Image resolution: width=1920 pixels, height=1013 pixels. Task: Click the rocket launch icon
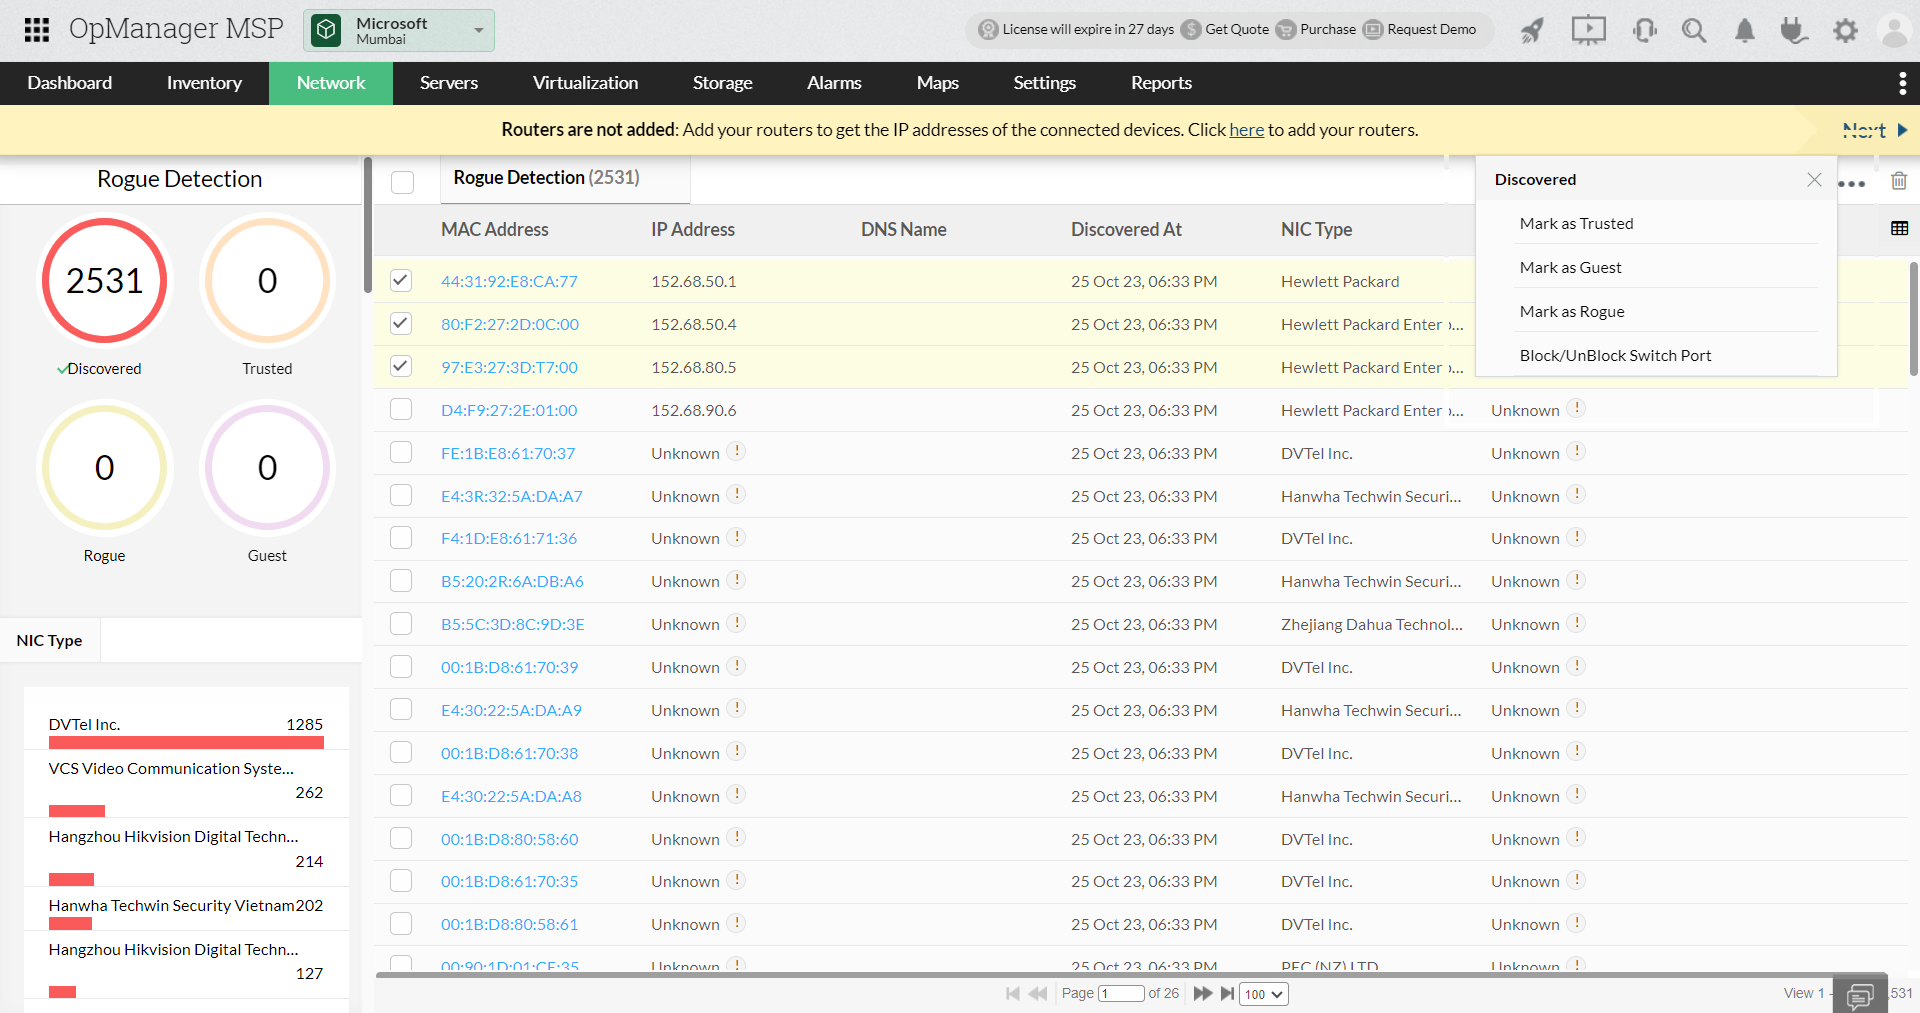tap(1533, 30)
